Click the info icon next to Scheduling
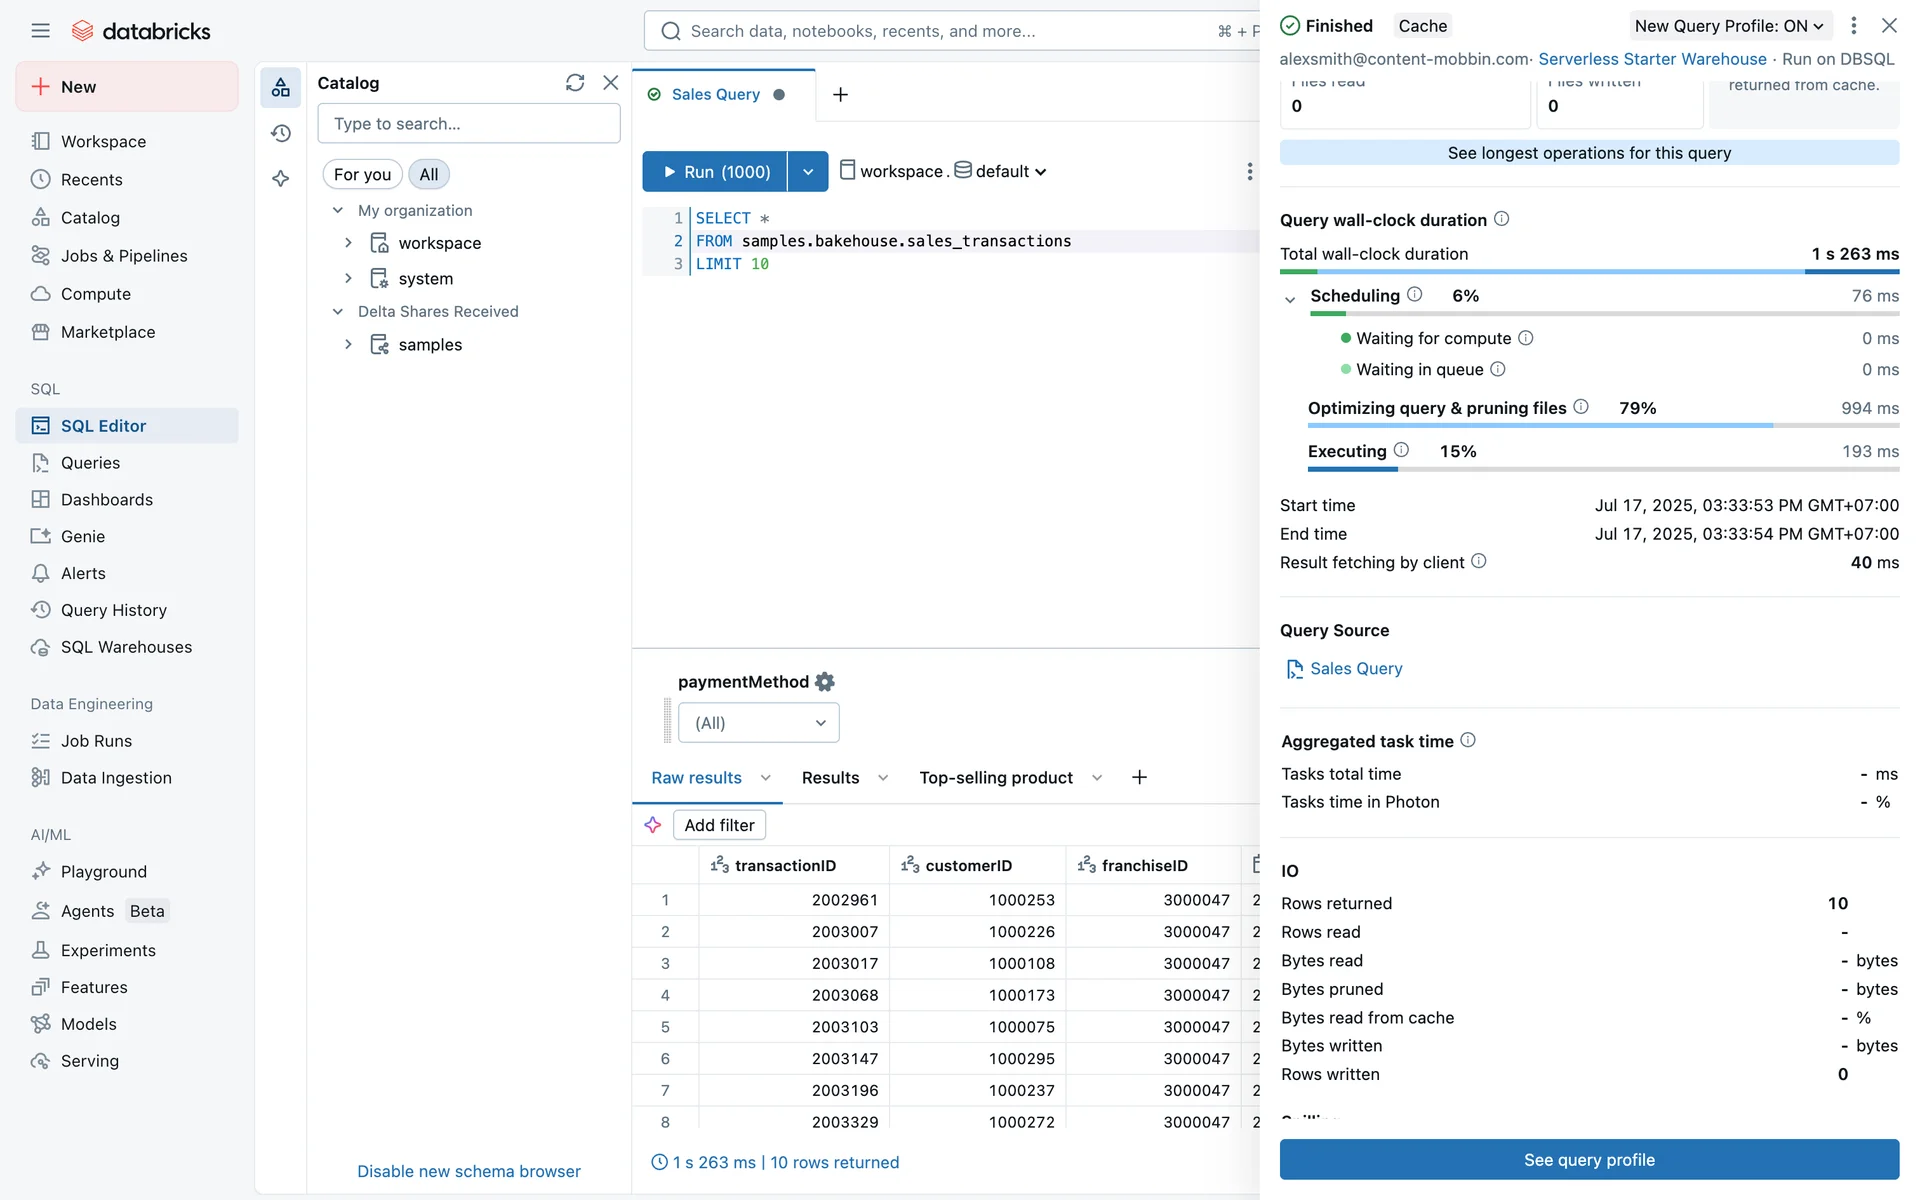This screenshot has width=1920, height=1200. 1414,294
